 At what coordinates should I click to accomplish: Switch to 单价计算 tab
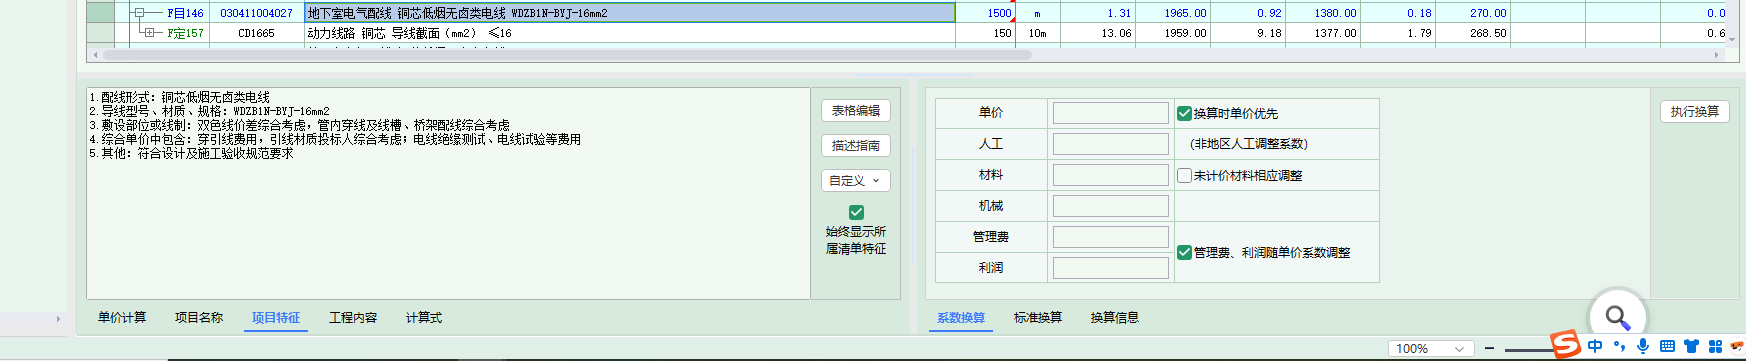(x=122, y=317)
